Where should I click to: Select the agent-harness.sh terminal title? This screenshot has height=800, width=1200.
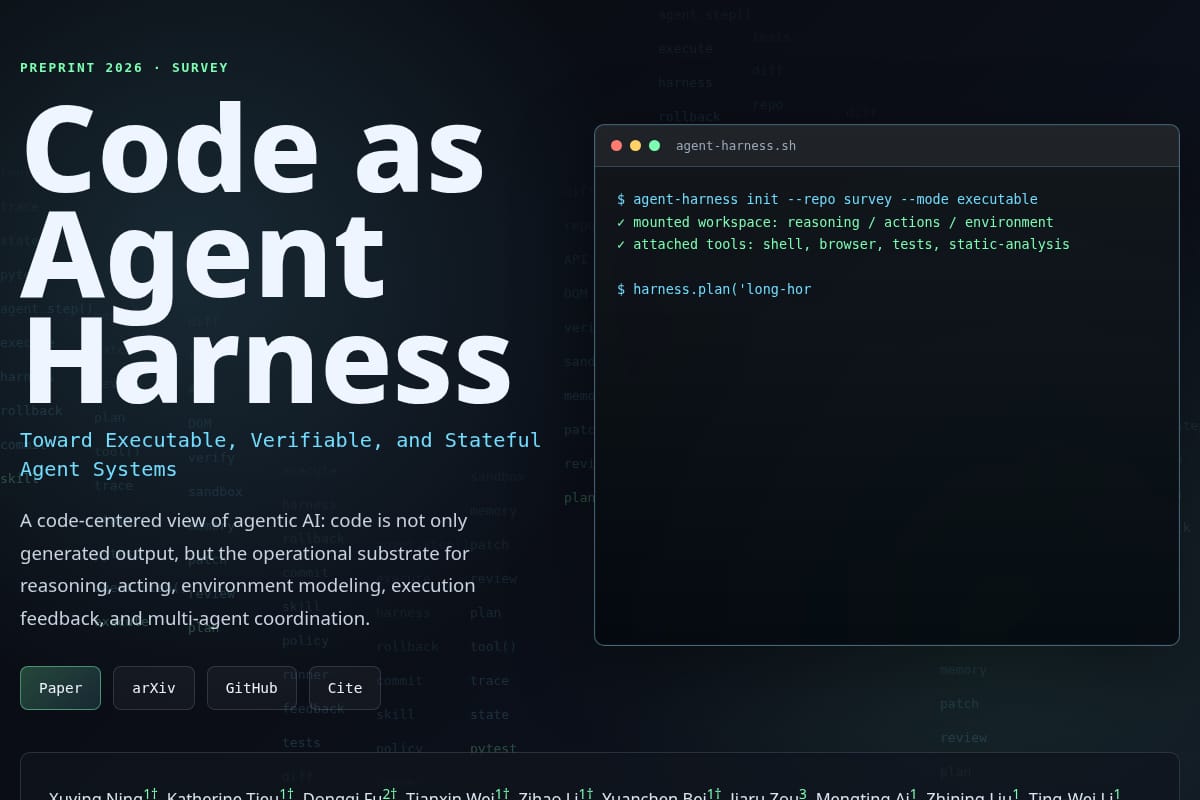[x=736, y=146]
